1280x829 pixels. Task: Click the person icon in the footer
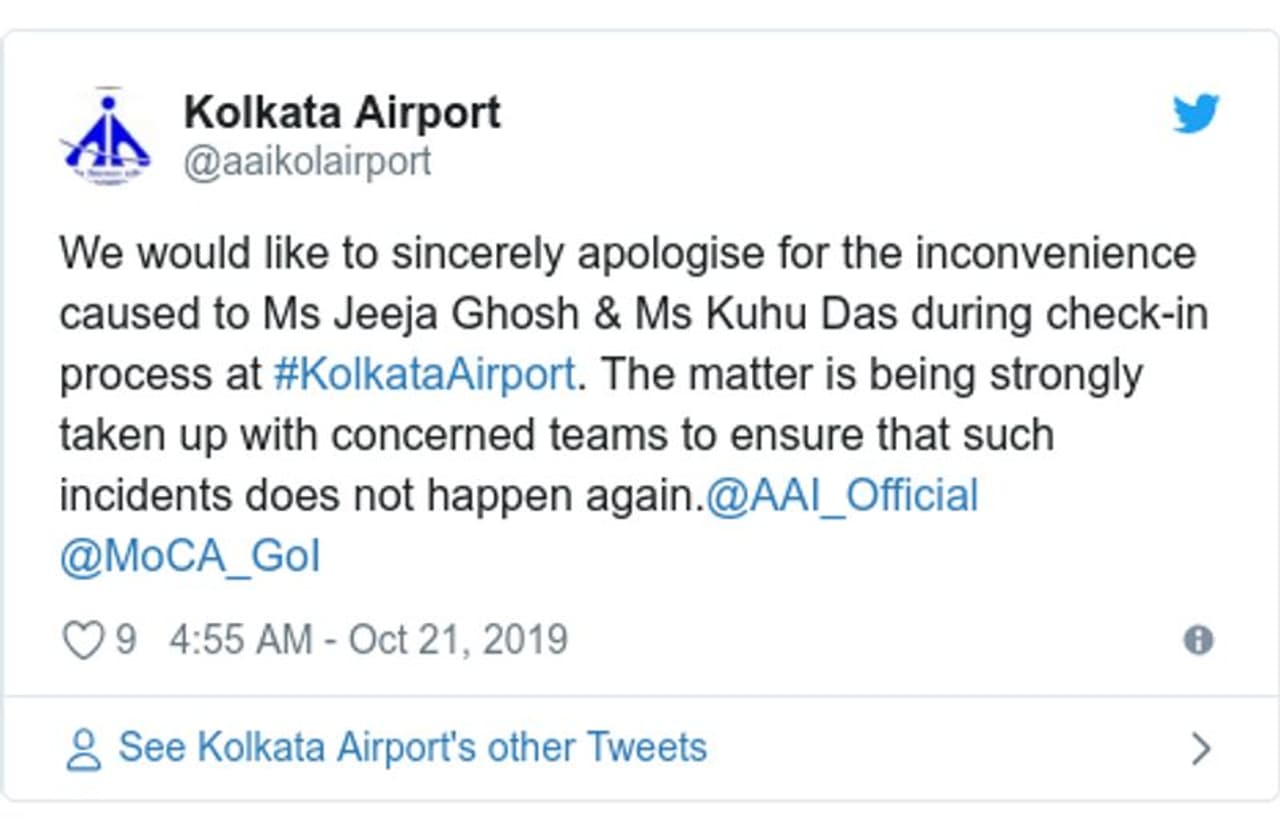point(84,749)
